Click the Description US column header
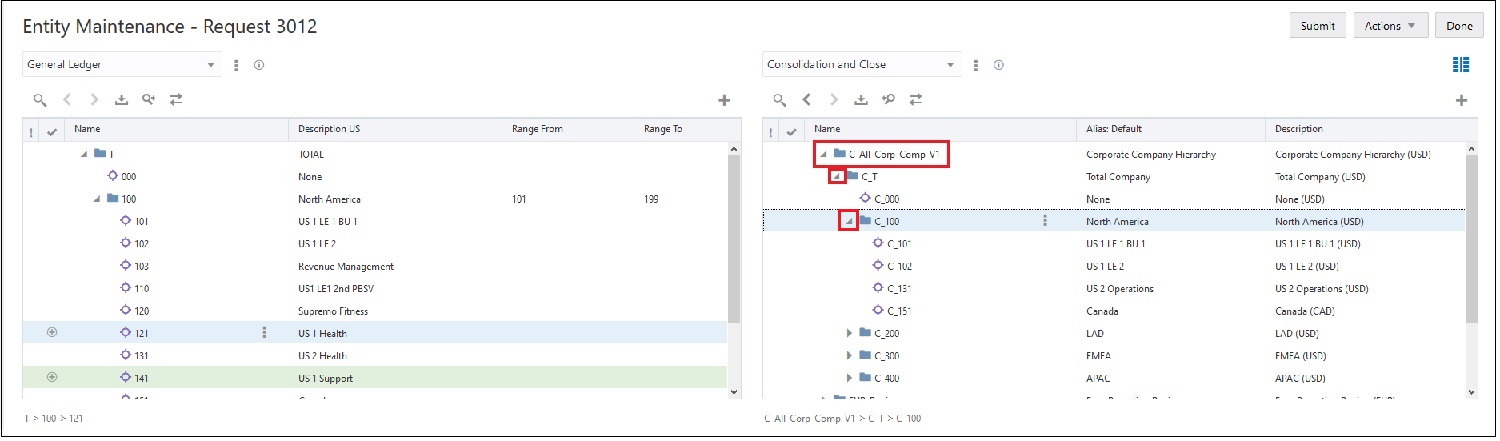 396,129
